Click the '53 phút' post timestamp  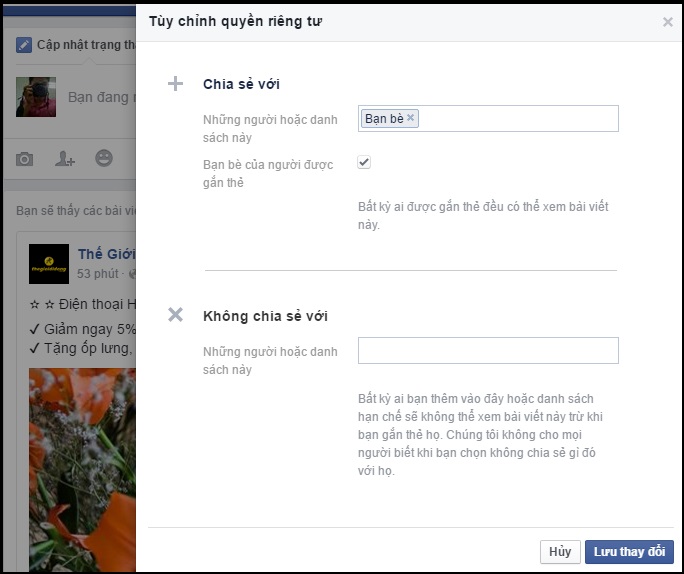[x=98, y=273]
